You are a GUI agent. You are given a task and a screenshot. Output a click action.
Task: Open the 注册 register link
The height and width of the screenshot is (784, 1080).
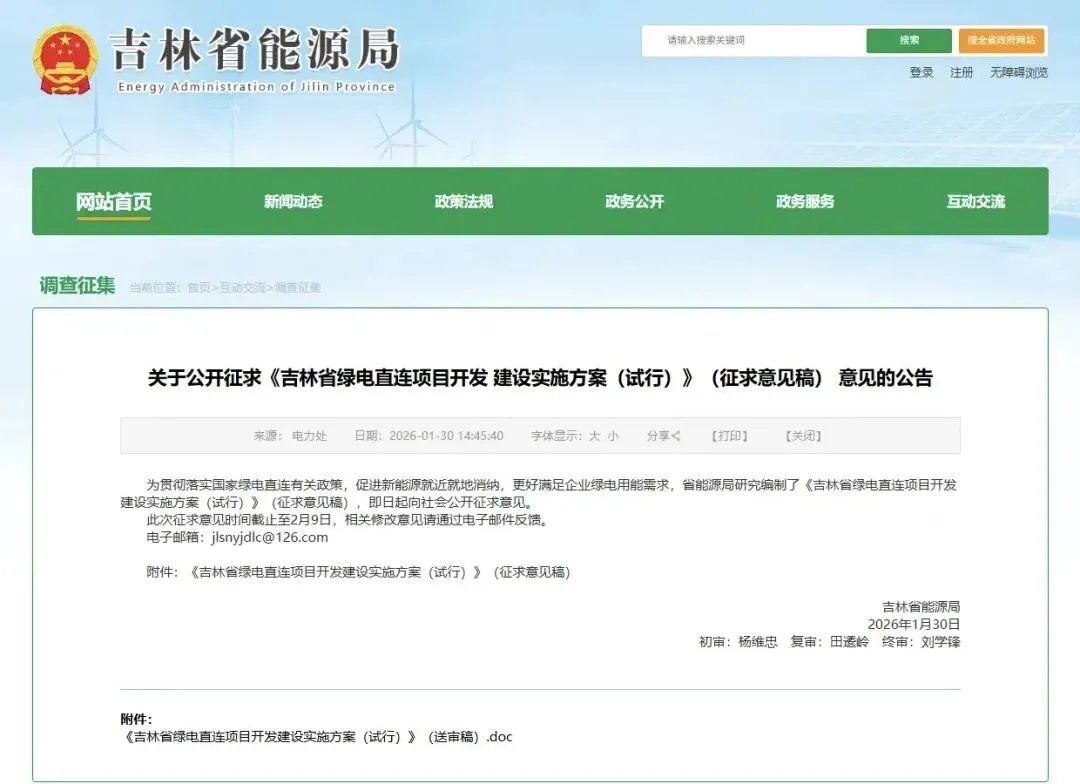click(961, 72)
